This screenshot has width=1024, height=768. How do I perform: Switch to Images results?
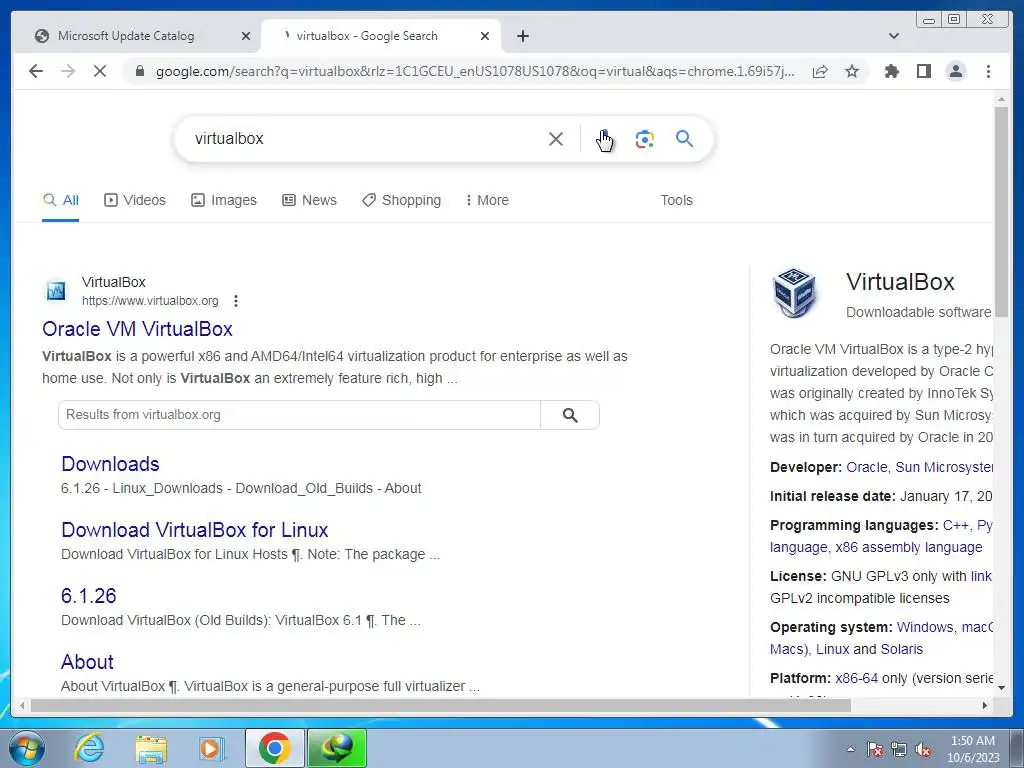(223, 200)
